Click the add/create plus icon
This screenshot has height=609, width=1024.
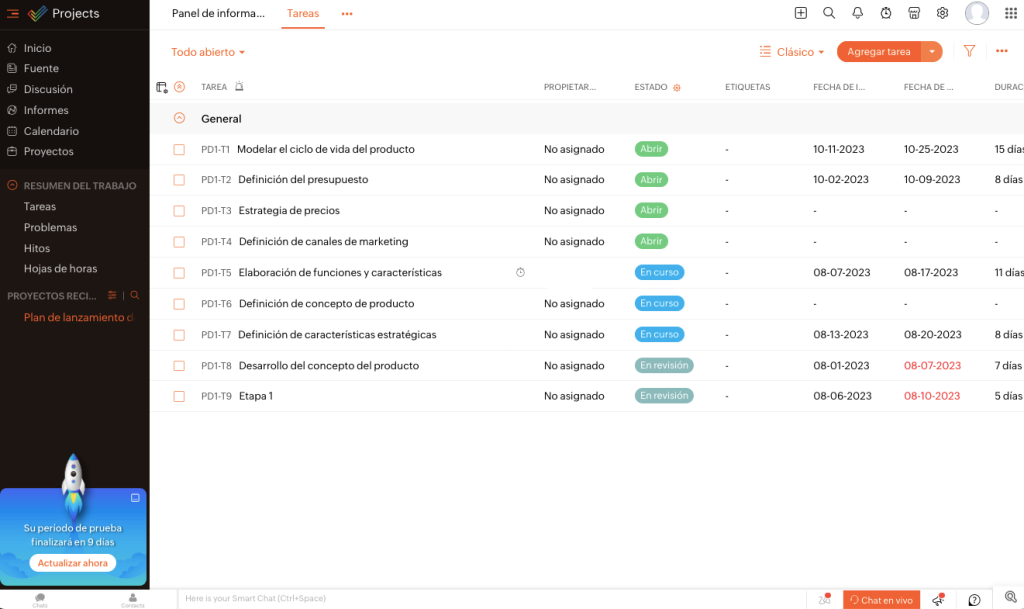click(x=801, y=13)
